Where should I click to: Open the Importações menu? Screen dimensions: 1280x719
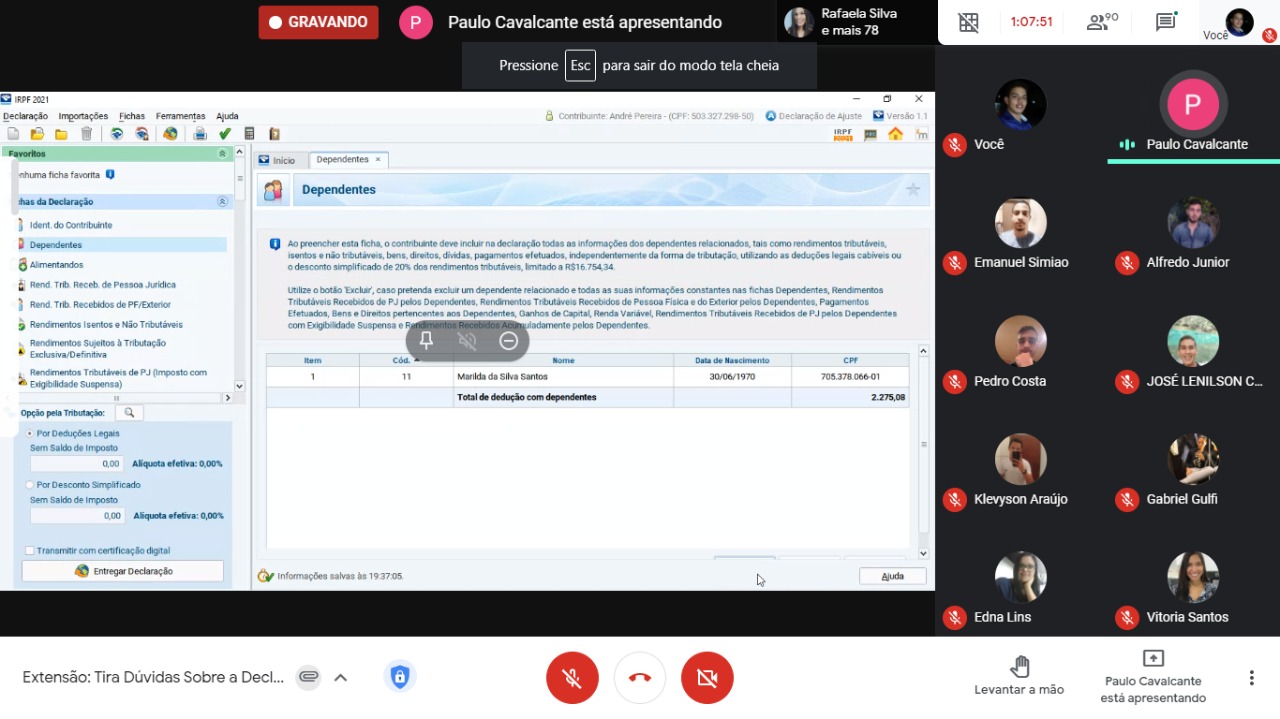[83, 116]
